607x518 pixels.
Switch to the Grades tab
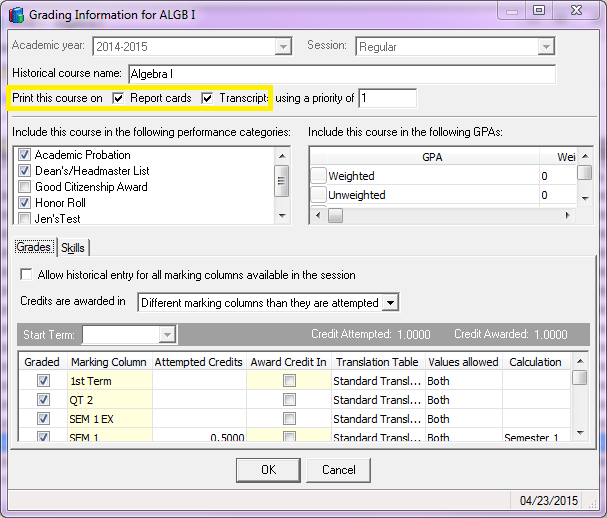tap(34, 247)
